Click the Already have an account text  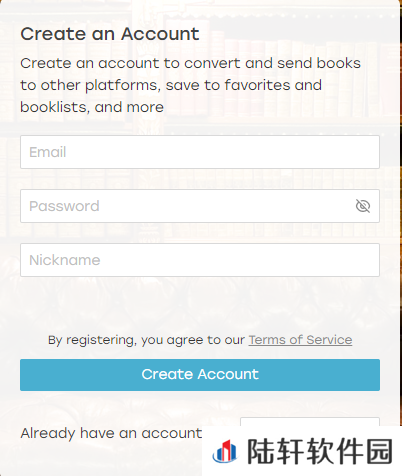click(x=111, y=433)
